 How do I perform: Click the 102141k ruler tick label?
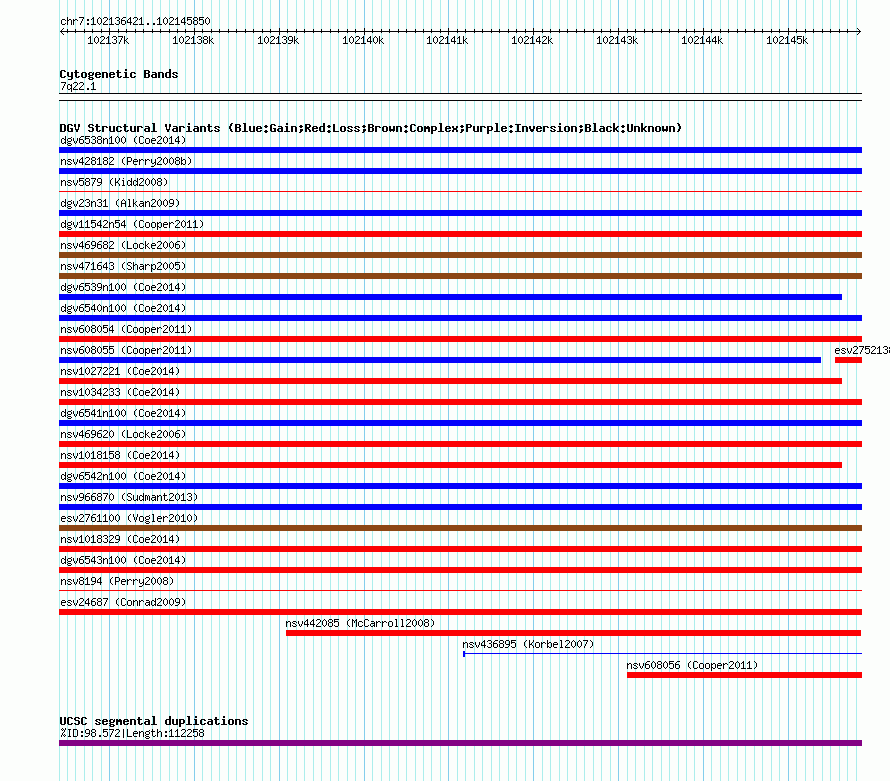pos(447,40)
